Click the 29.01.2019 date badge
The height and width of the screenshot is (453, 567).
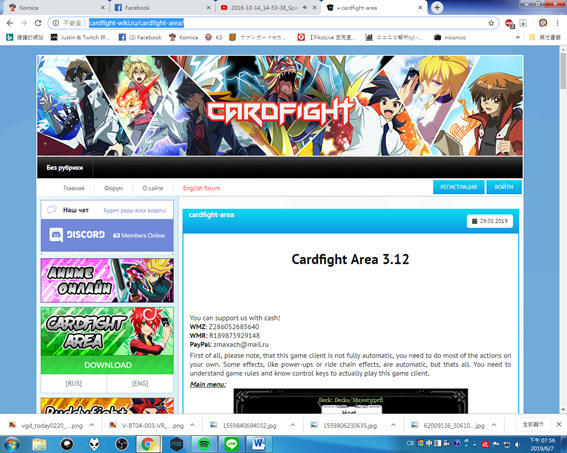point(490,221)
